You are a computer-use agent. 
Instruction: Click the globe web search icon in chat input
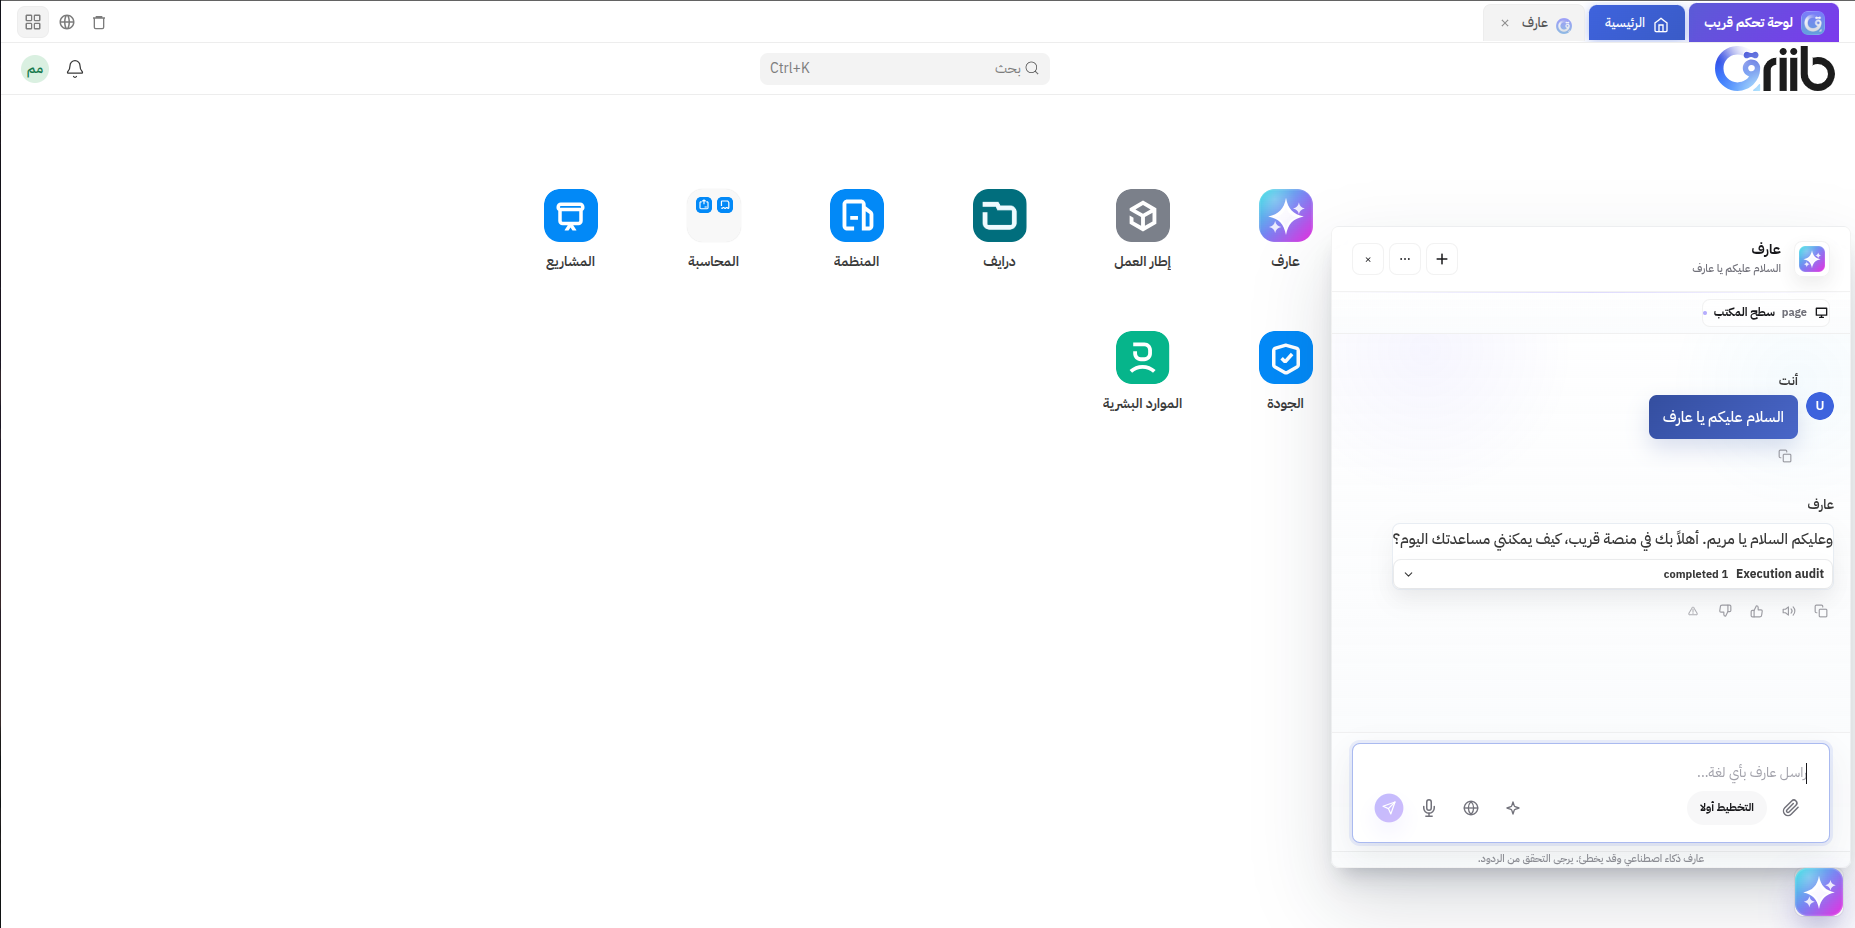1471,808
